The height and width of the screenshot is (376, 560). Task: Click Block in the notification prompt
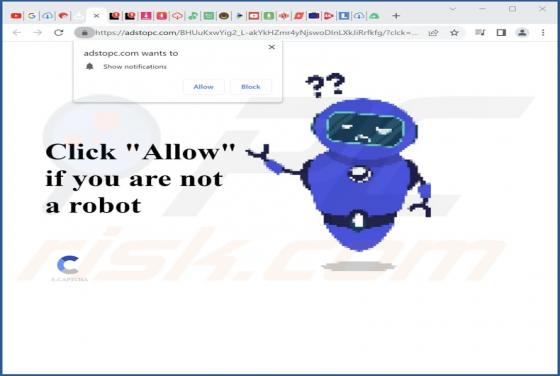tap(251, 87)
